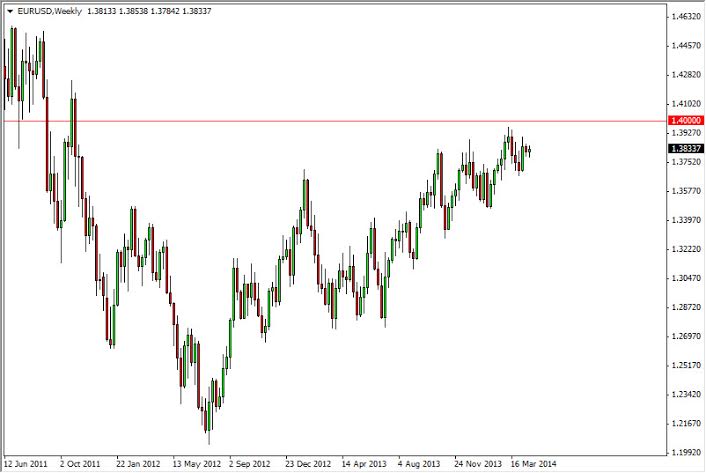Click the 16 Mar 2014 date label

533,464
